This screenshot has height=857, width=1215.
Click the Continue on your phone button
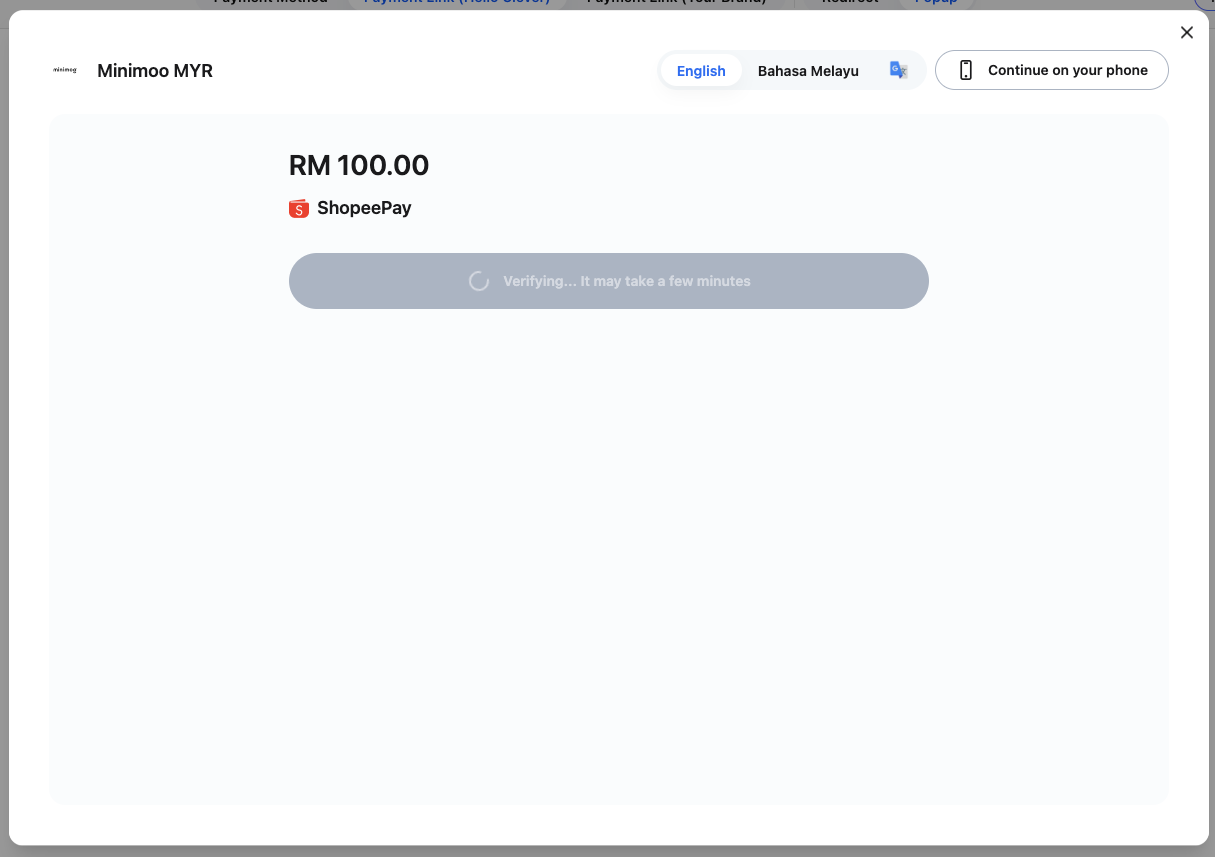(1051, 70)
